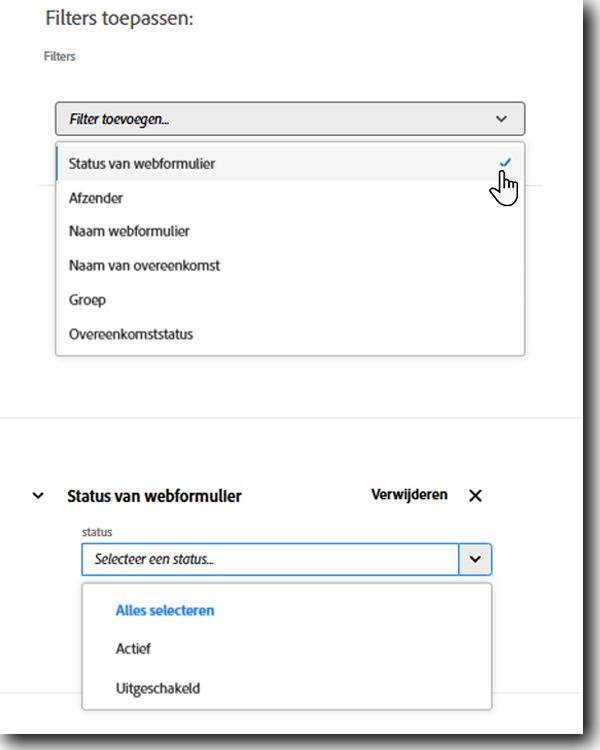Select Overeenkomststatus filter option
Viewport: 600px width, 750px height.
pos(290,334)
